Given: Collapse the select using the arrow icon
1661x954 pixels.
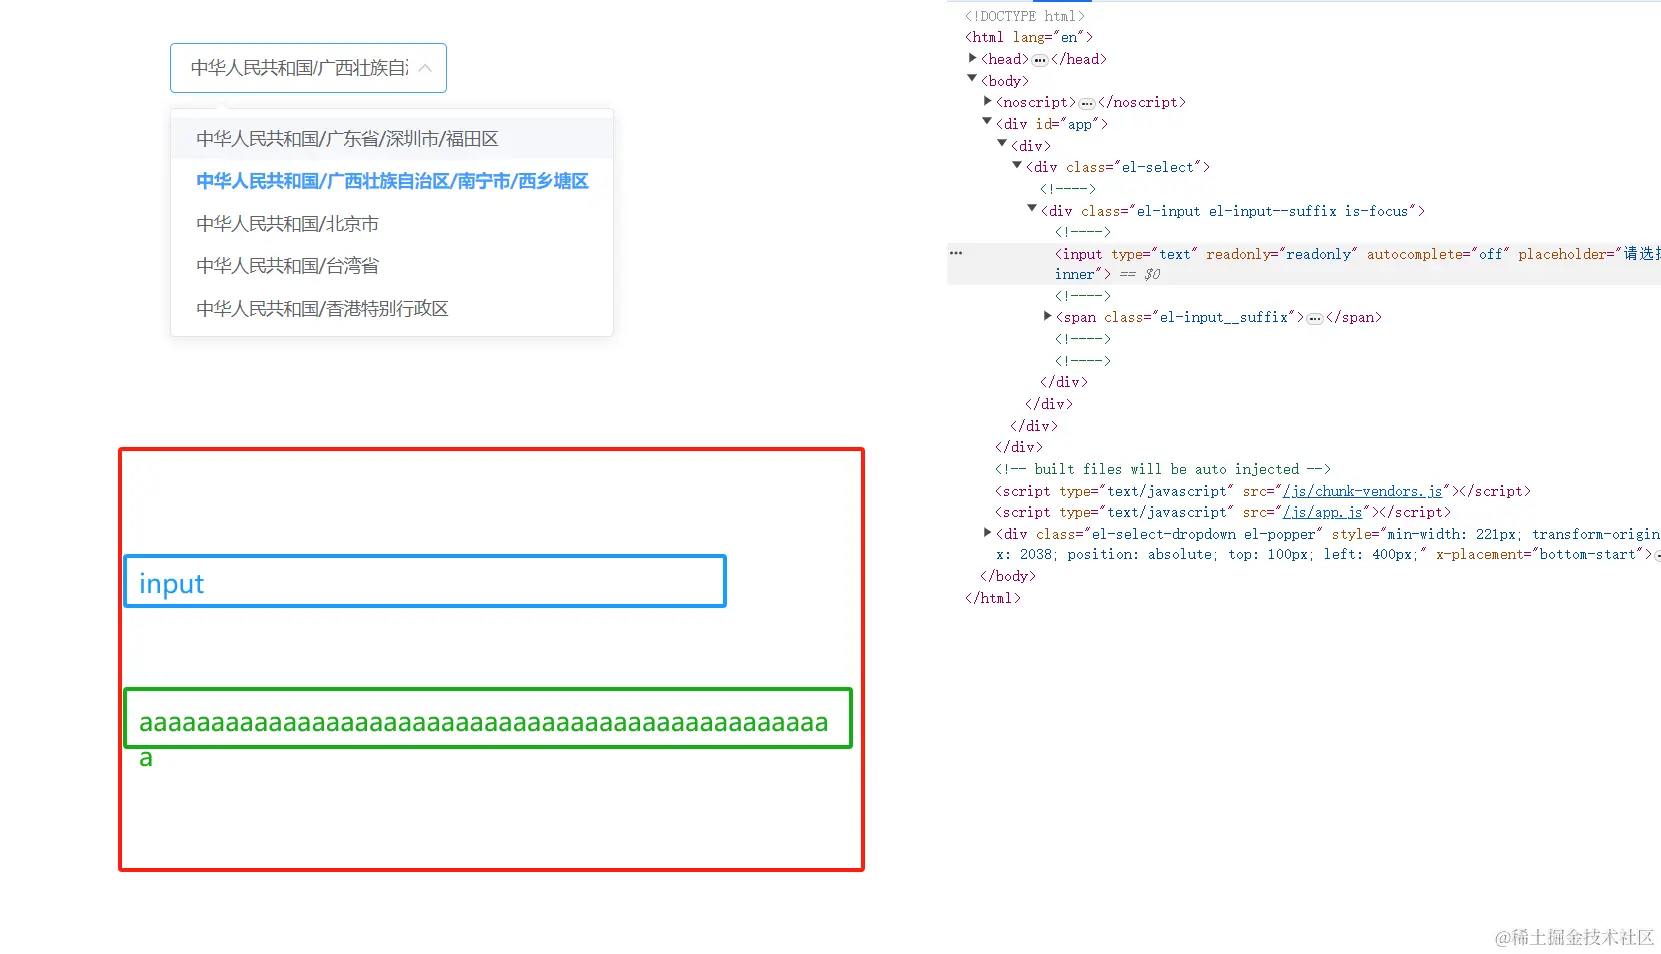Looking at the screenshot, I should [x=425, y=68].
